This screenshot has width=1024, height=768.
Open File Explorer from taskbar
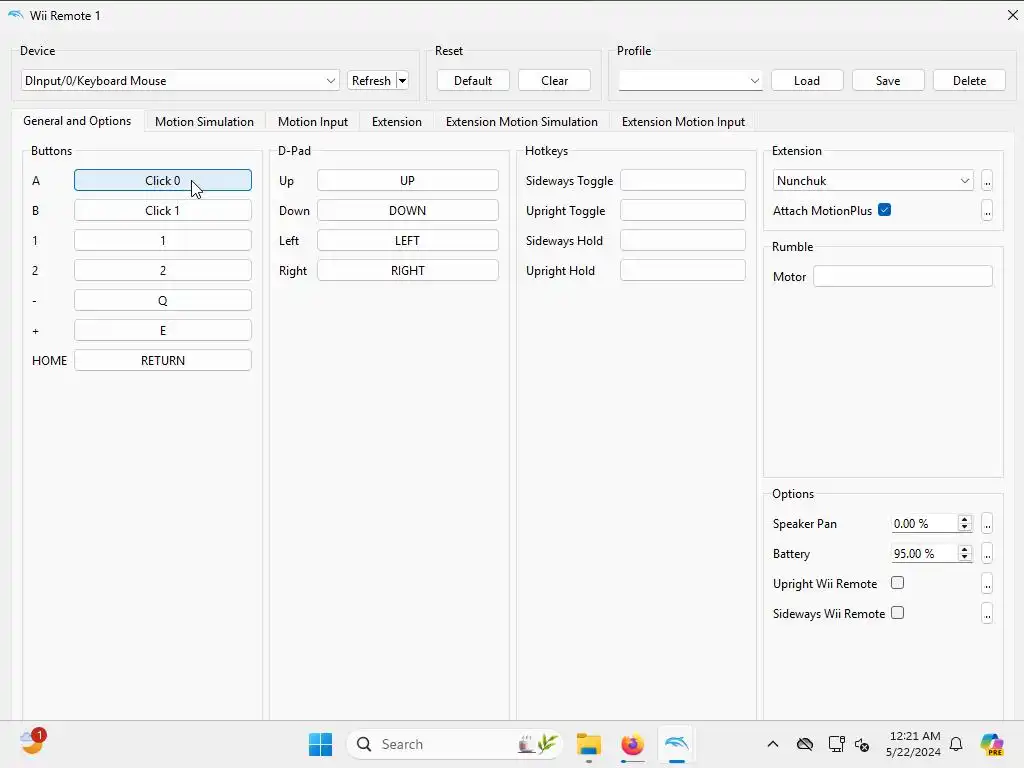[x=588, y=744]
